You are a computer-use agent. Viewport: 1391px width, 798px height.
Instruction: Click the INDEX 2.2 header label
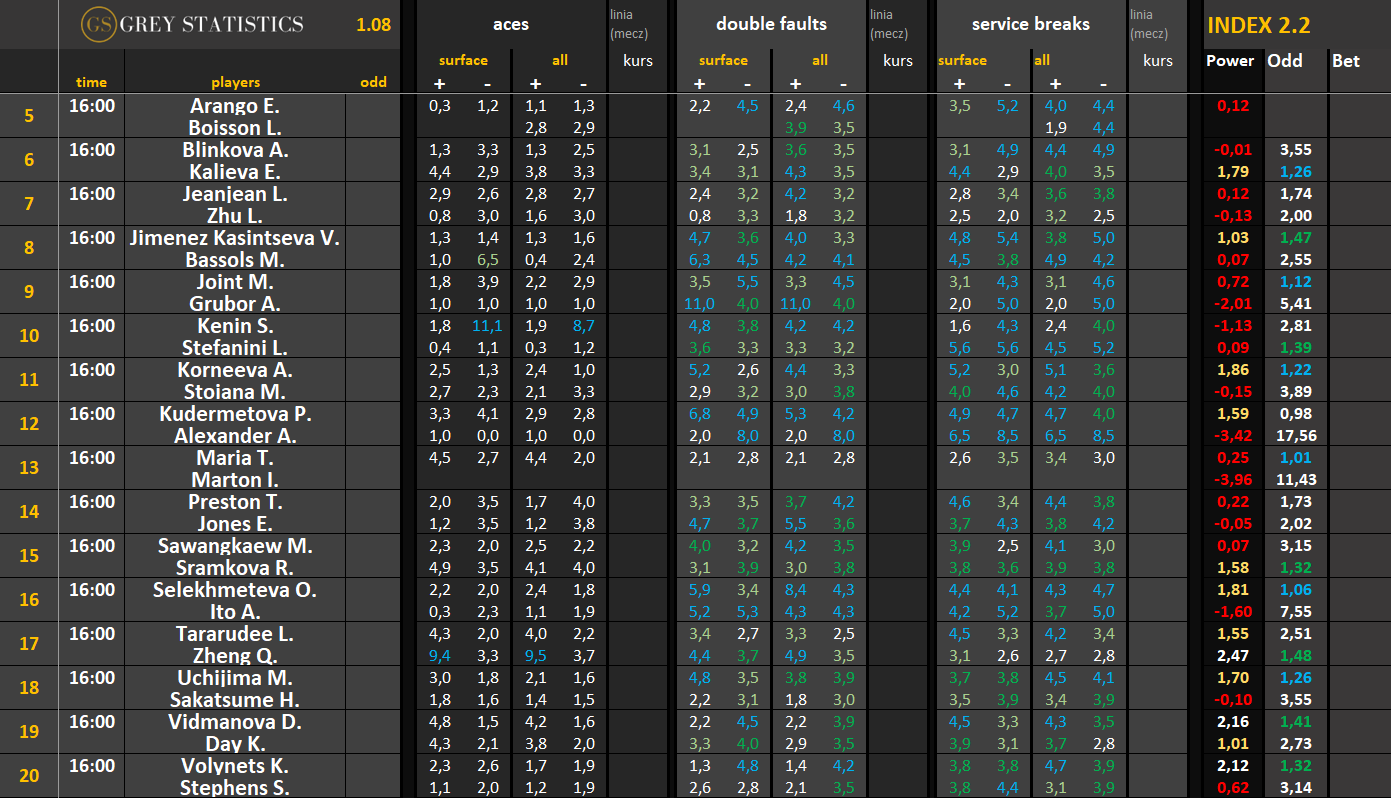(1258, 26)
